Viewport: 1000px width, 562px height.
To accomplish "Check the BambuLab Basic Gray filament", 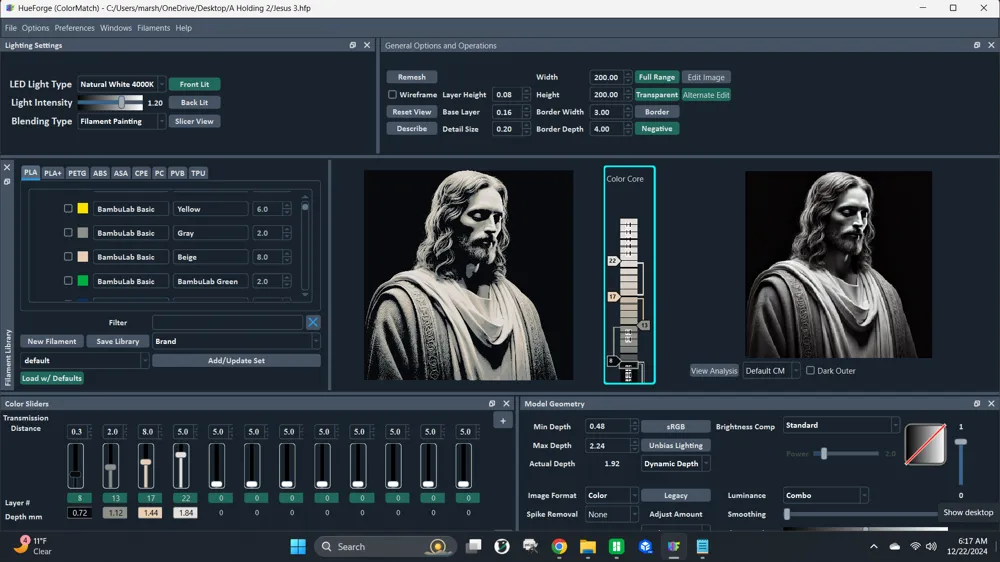I will point(68,233).
